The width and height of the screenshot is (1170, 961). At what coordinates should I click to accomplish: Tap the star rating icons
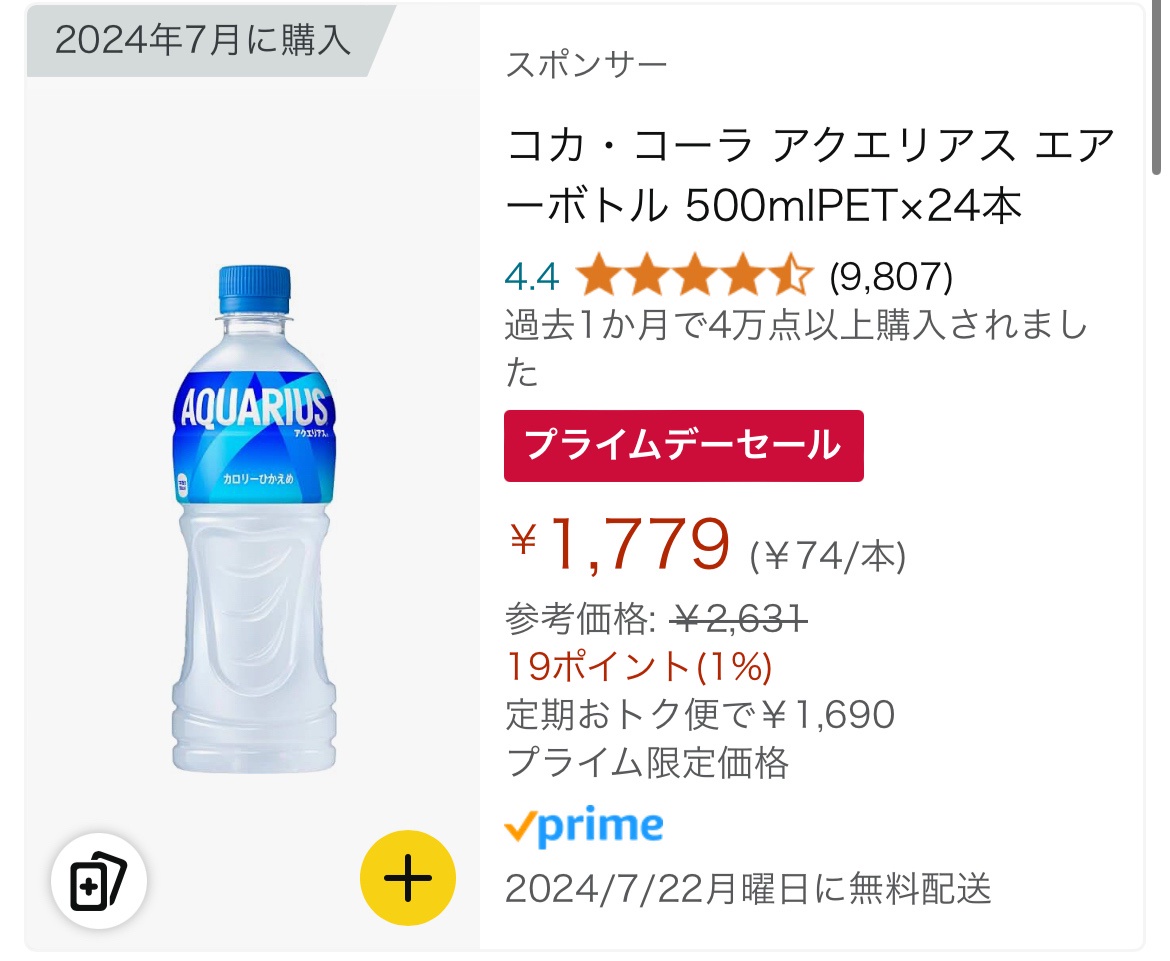coord(695,276)
